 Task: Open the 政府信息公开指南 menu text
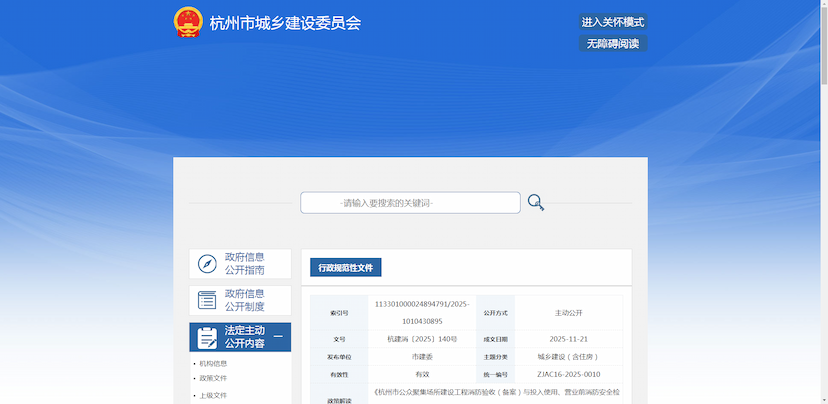(244, 264)
